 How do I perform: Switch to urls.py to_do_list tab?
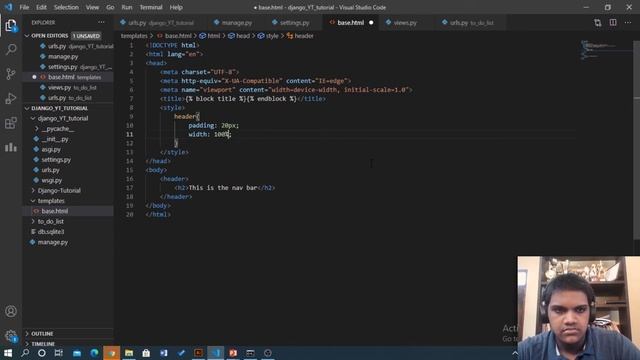coord(471,22)
